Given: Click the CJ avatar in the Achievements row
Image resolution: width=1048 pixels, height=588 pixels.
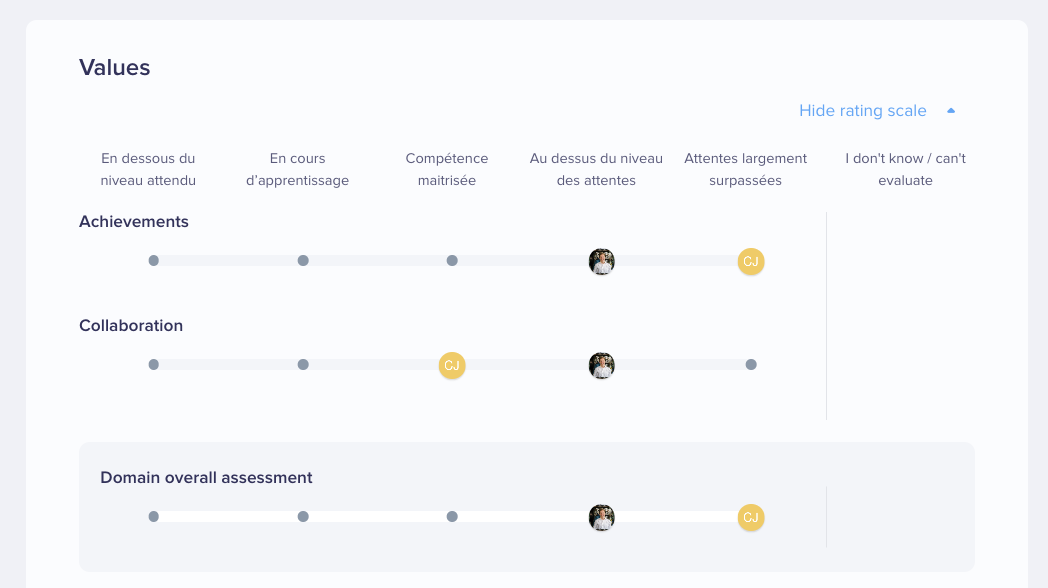Looking at the screenshot, I should pos(751,261).
